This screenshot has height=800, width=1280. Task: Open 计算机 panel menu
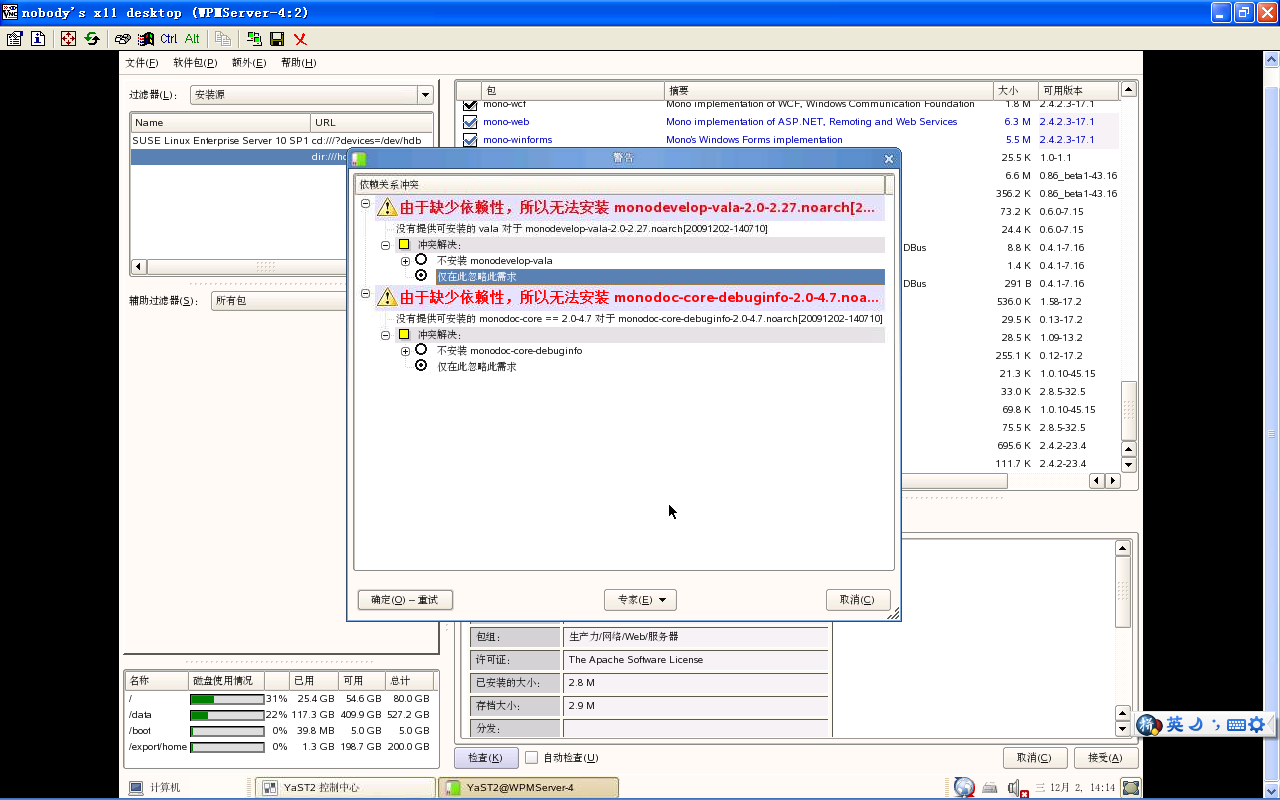[x=155, y=788]
